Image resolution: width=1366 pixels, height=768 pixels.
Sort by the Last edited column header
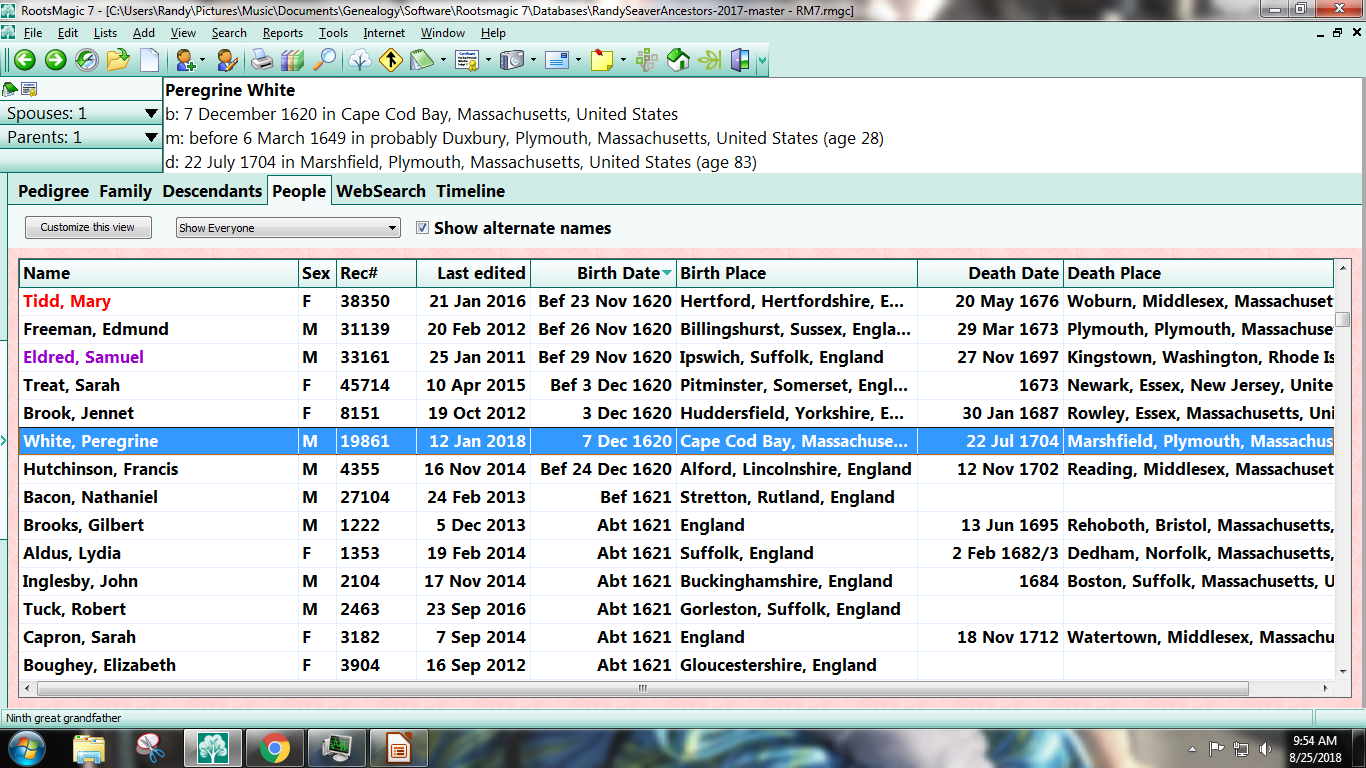coord(473,273)
